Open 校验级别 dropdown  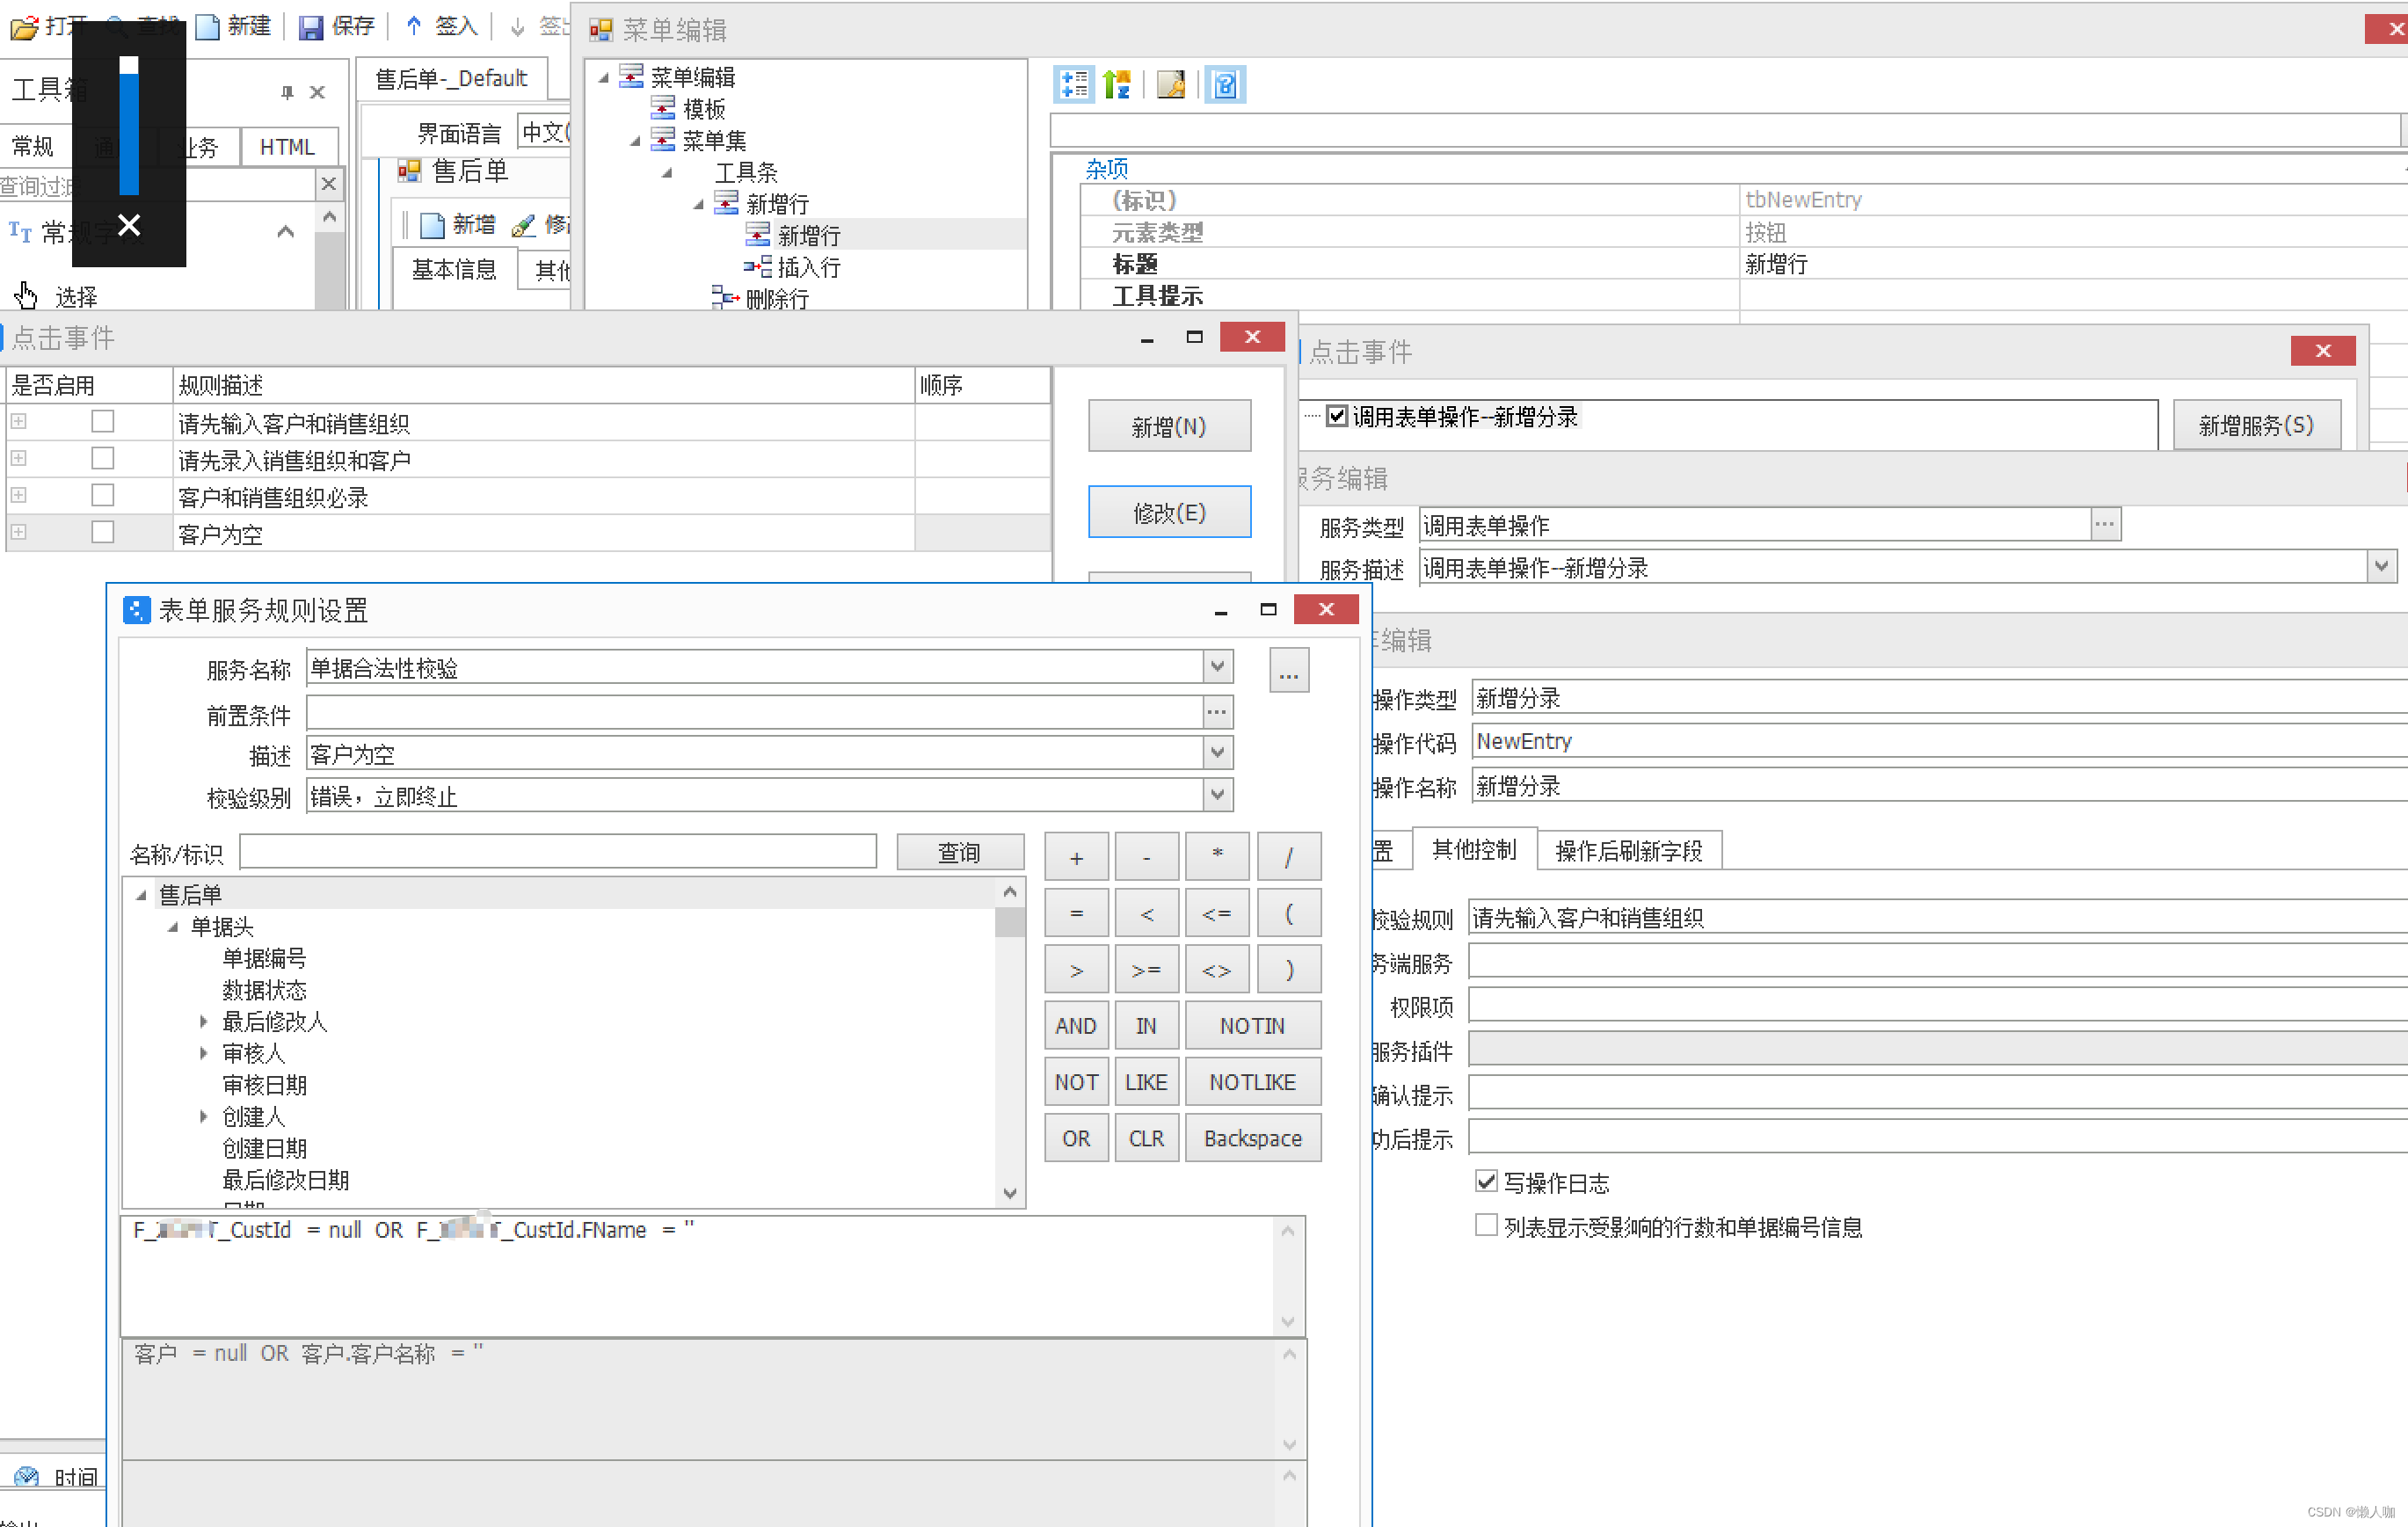coord(1217,795)
